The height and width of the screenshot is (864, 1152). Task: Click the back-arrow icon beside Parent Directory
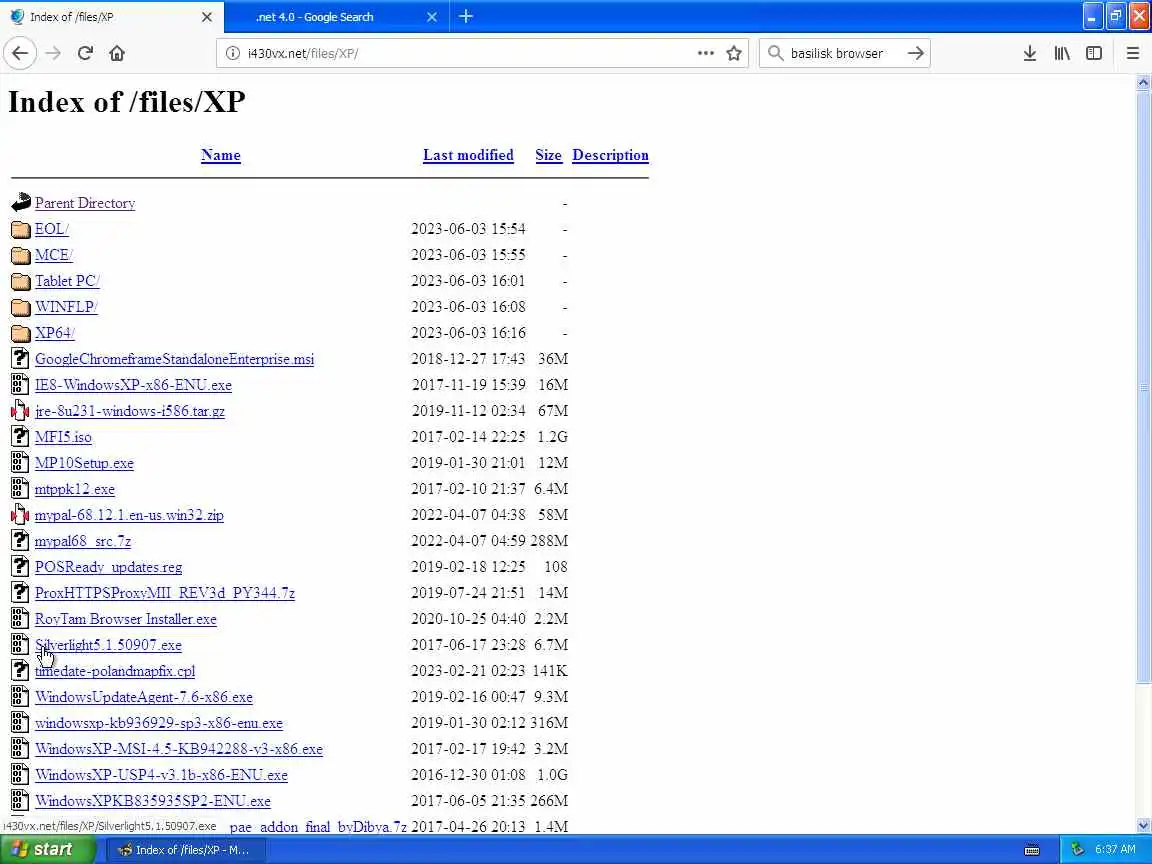(x=21, y=203)
